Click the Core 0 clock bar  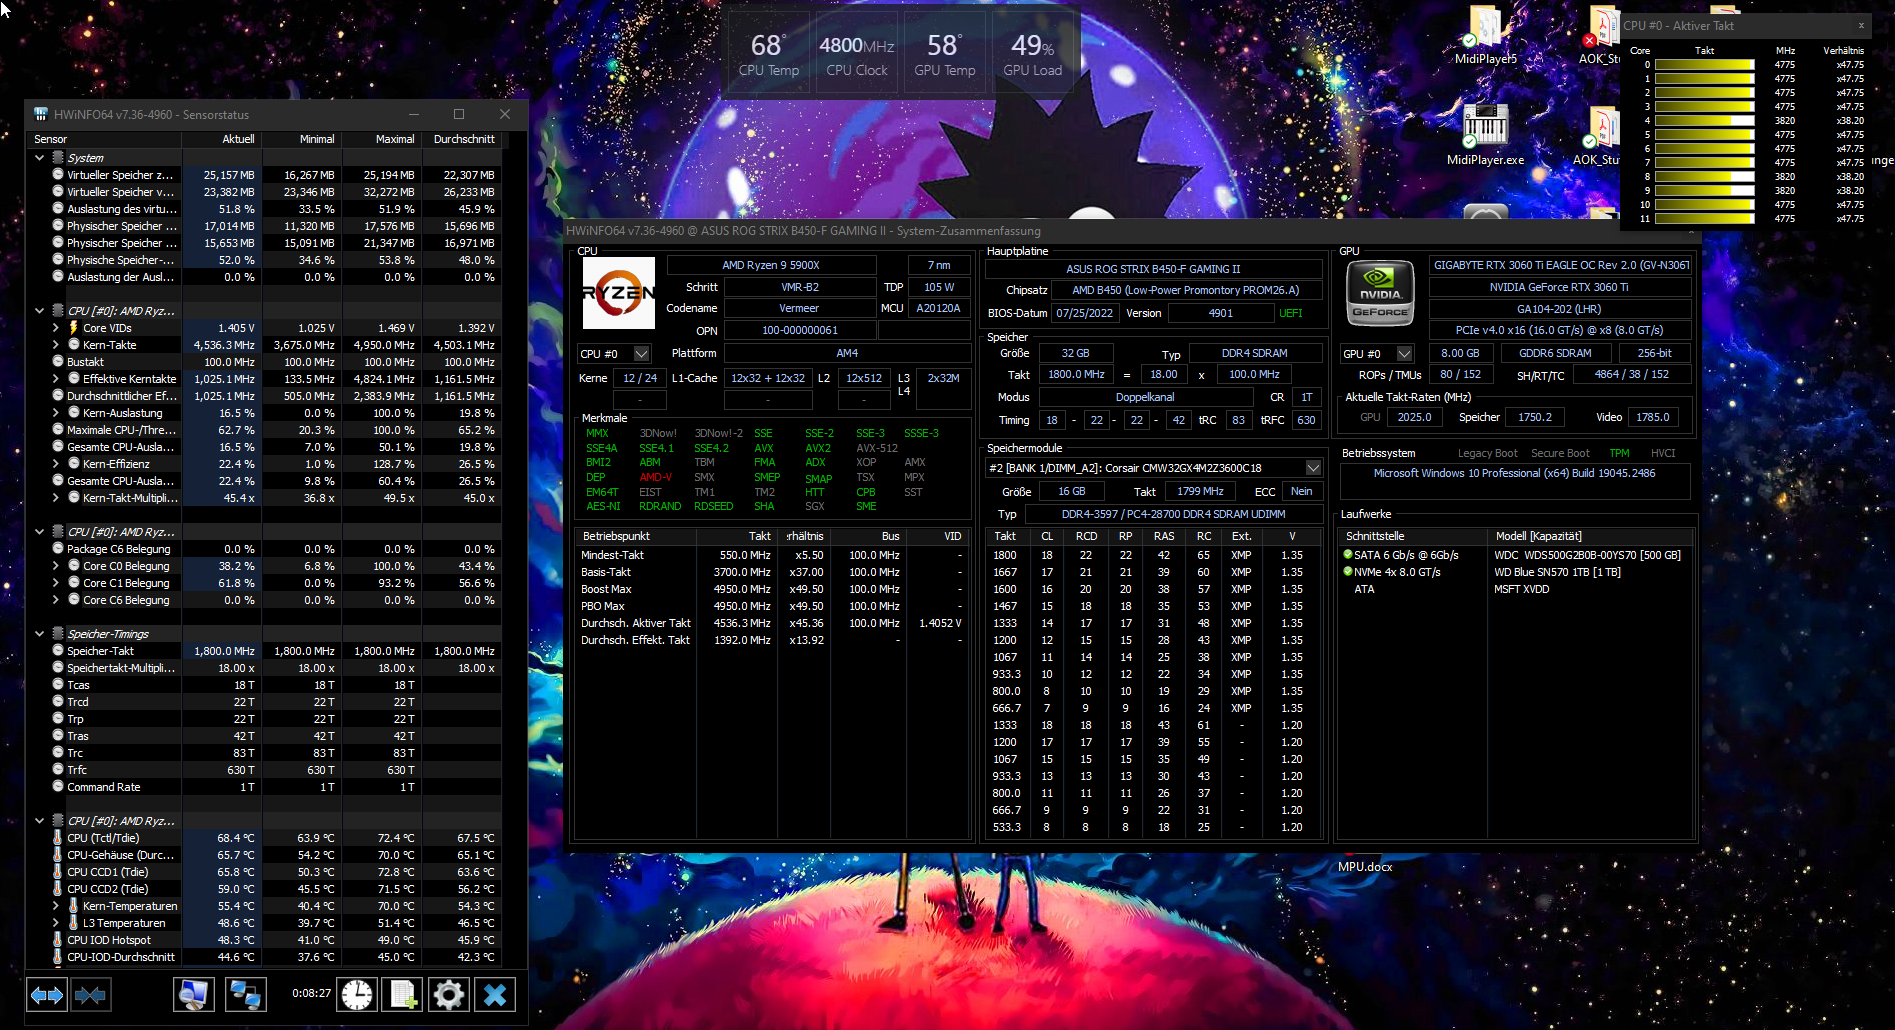click(x=1704, y=65)
